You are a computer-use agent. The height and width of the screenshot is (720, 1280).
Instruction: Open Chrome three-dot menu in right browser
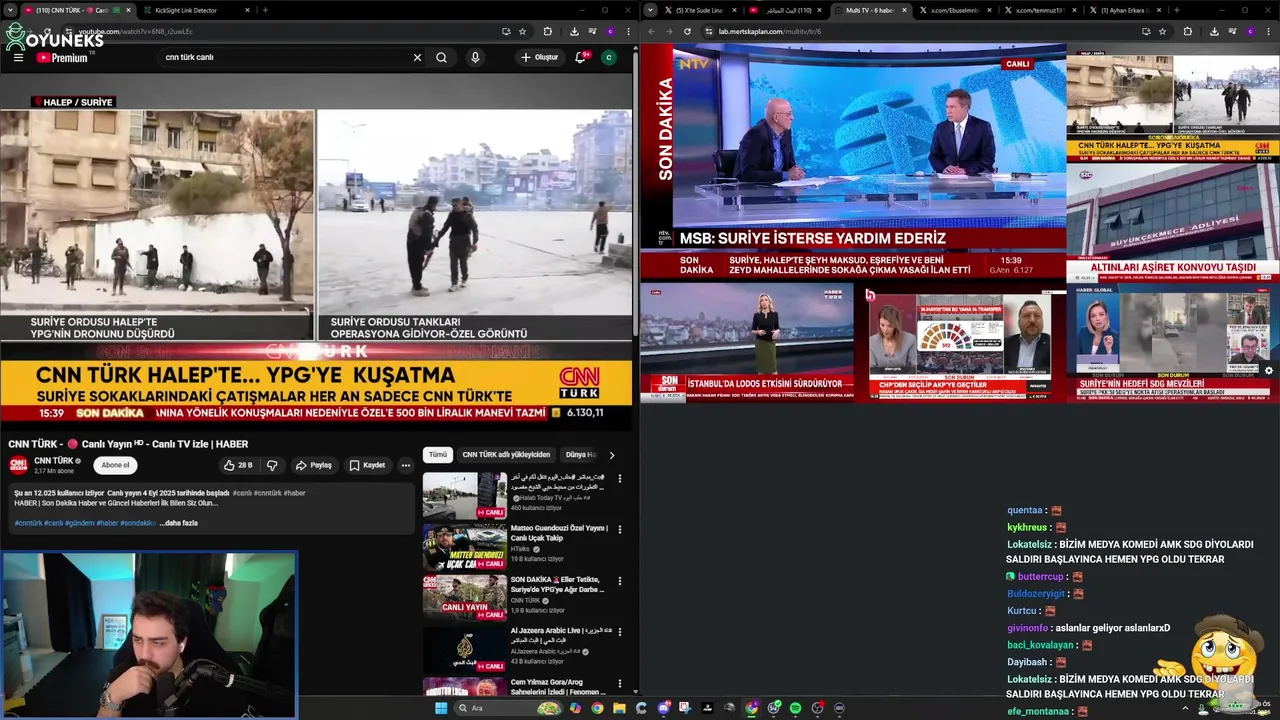[x=1268, y=31]
